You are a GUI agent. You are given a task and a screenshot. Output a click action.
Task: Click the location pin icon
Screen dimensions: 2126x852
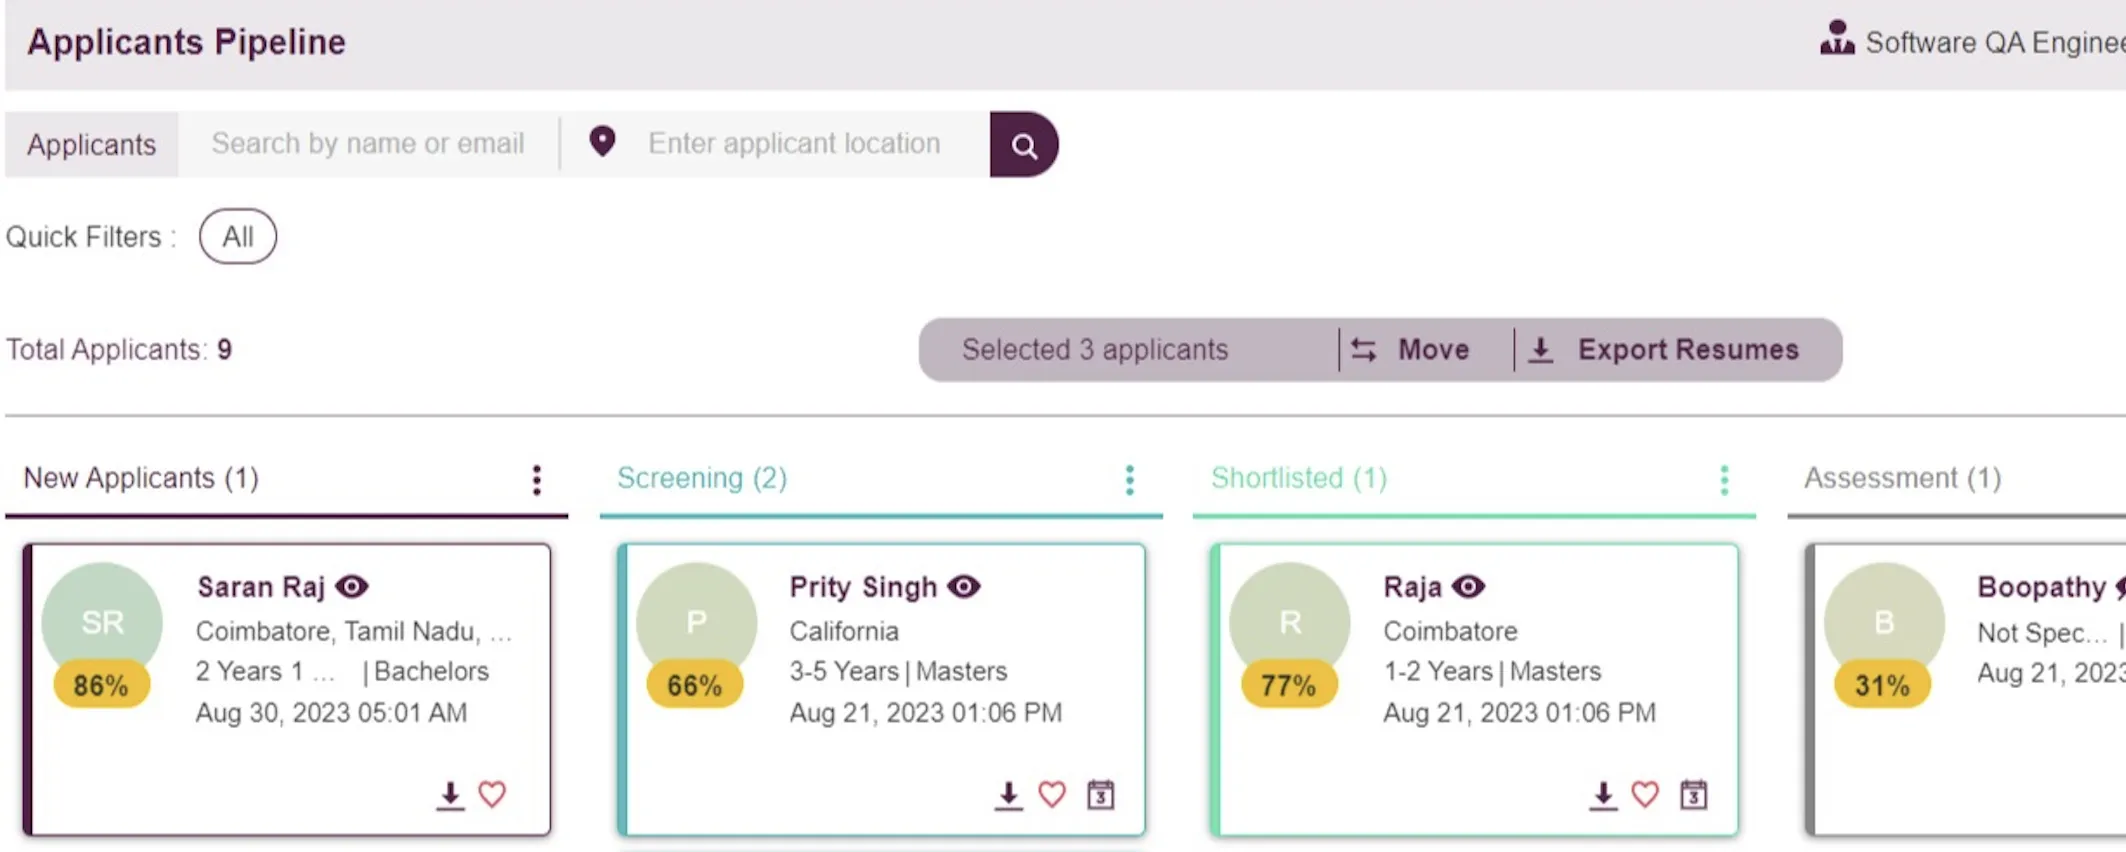tap(602, 141)
